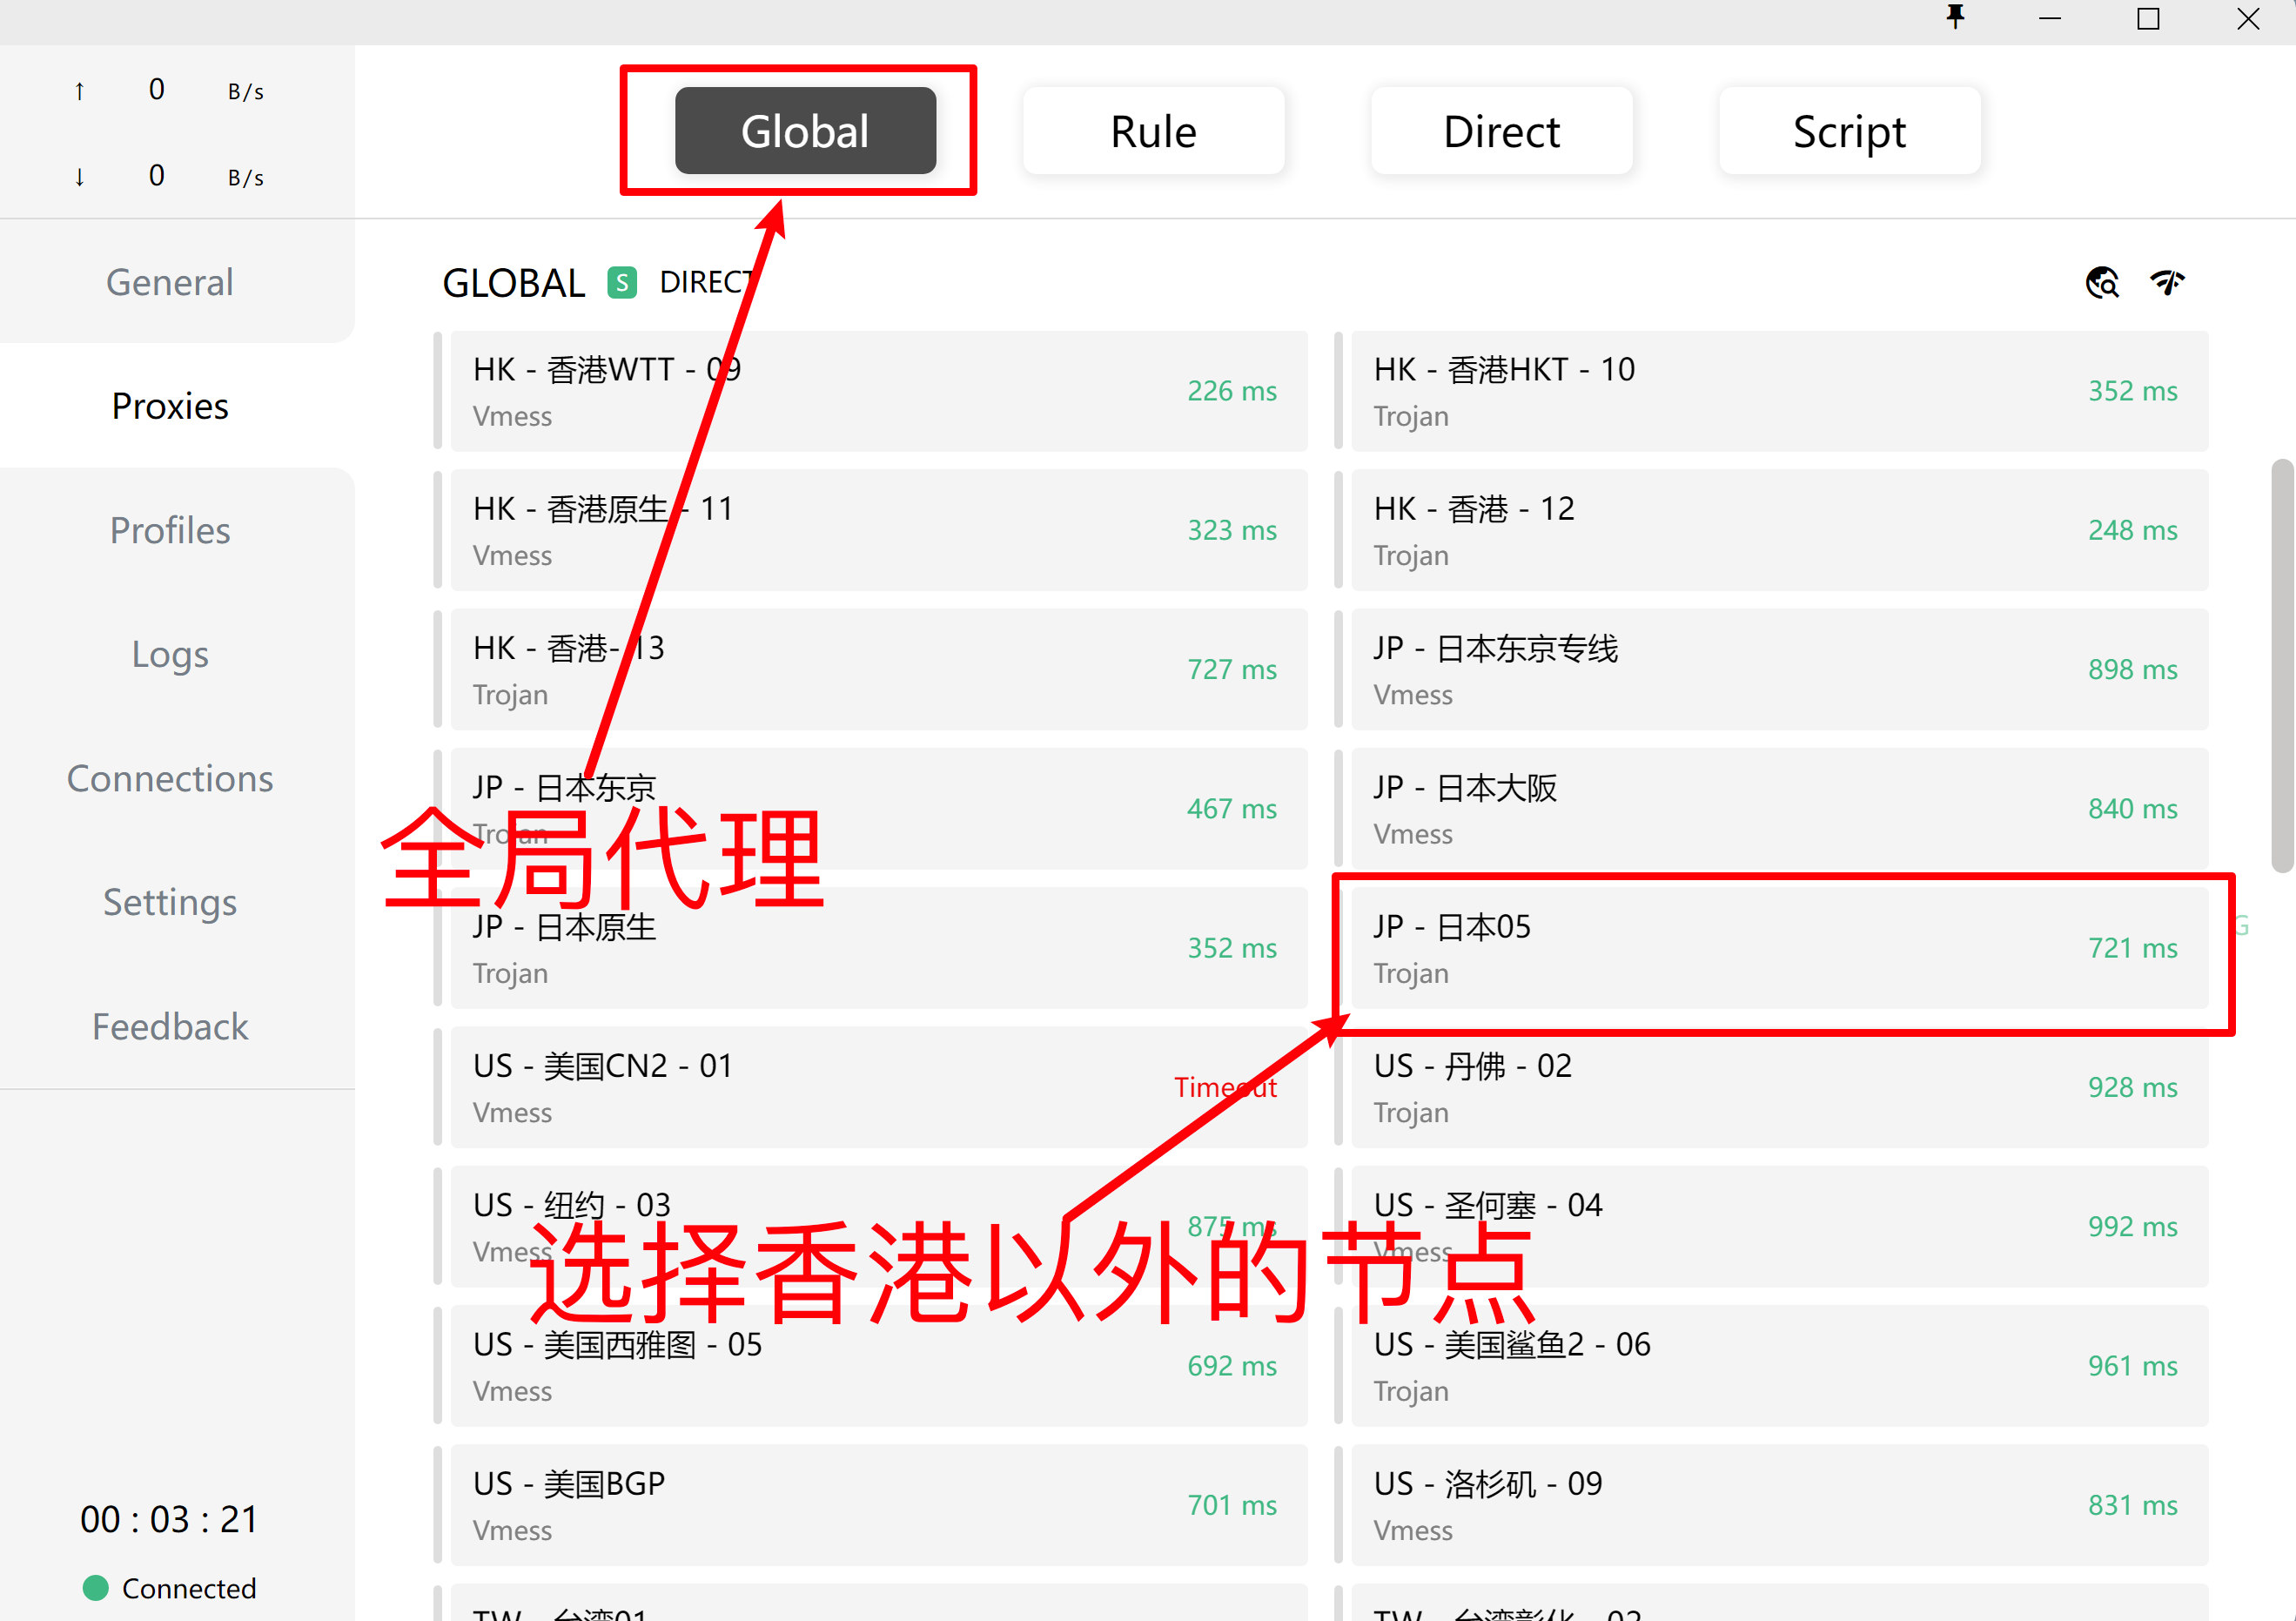Image resolution: width=2296 pixels, height=1621 pixels.
Task: Click the Connected status indicator
Action: (169, 1588)
